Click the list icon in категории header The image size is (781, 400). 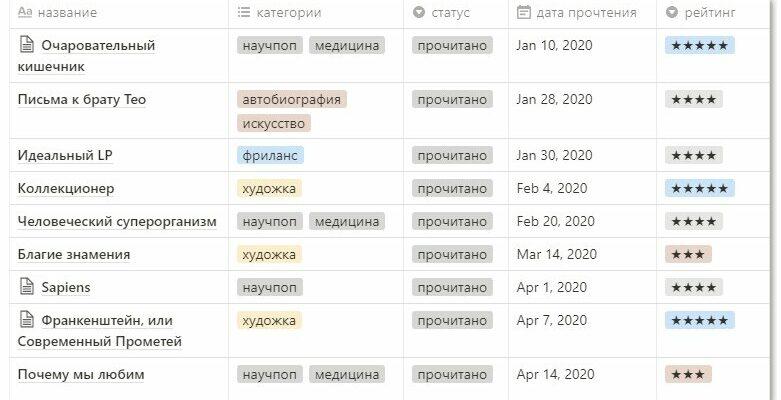pos(244,12)
